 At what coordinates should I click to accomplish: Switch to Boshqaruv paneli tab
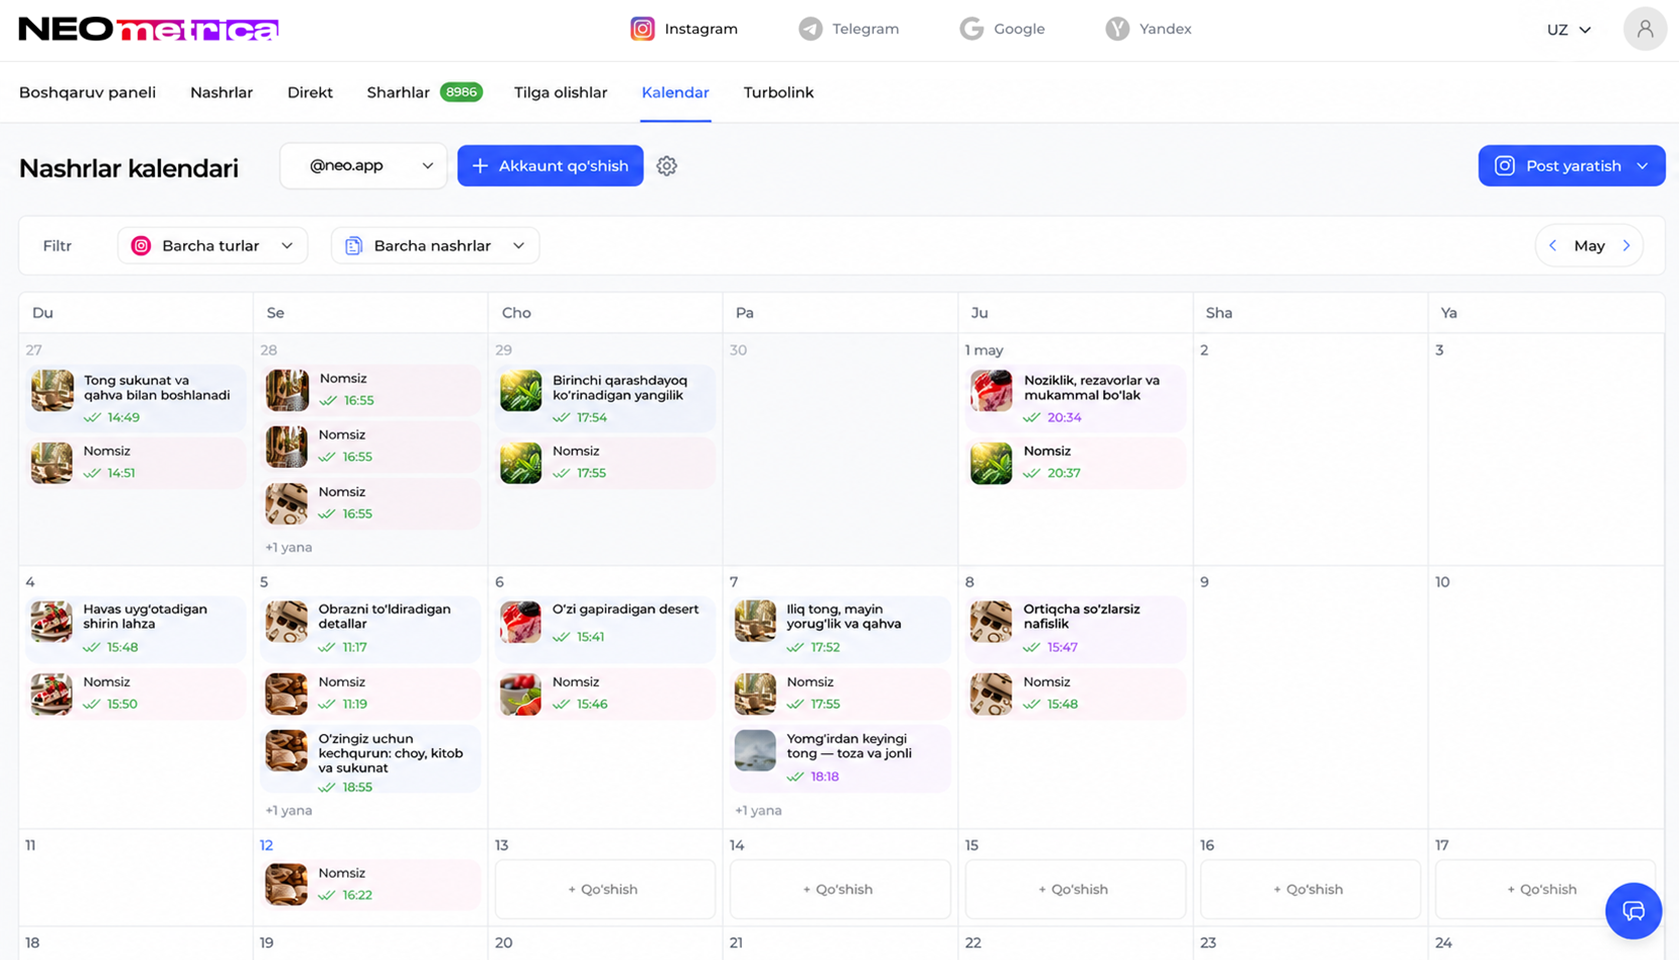click(x=87, y=92)
